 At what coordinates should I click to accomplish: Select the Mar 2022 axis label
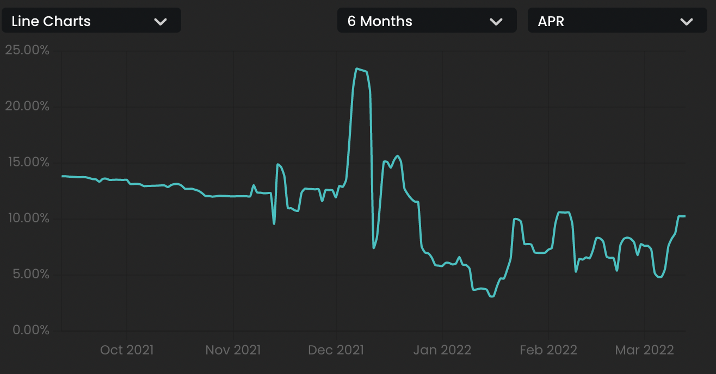[644, 350]
